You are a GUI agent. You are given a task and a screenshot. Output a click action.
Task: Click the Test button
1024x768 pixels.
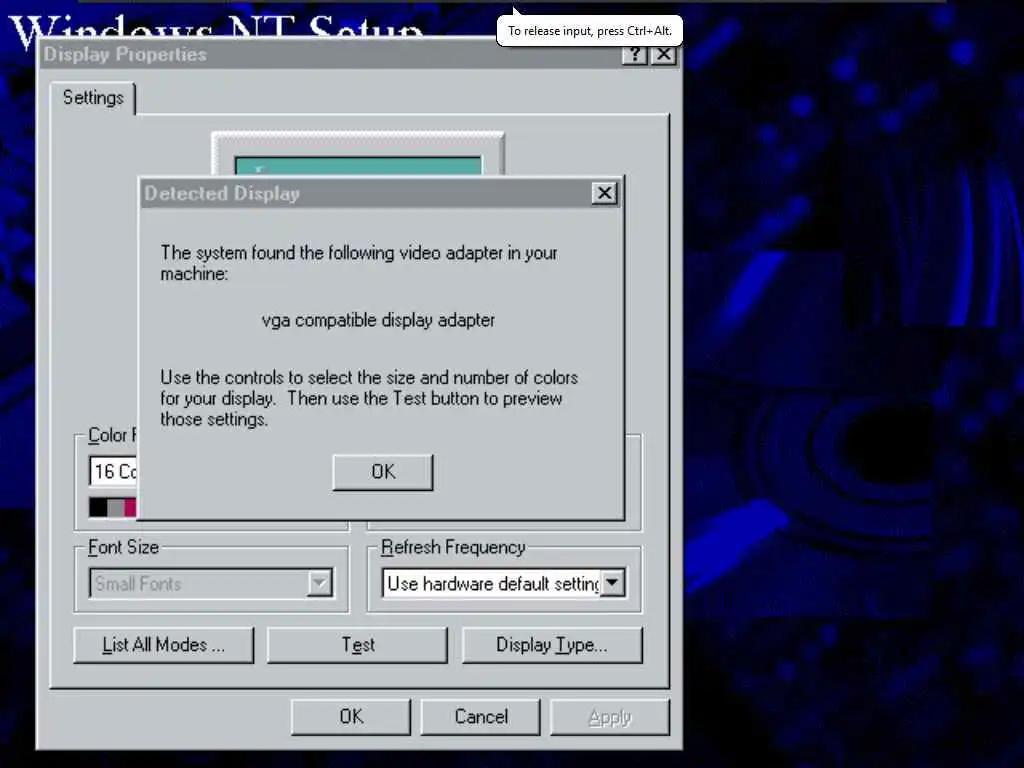click(x=357, y=645)
